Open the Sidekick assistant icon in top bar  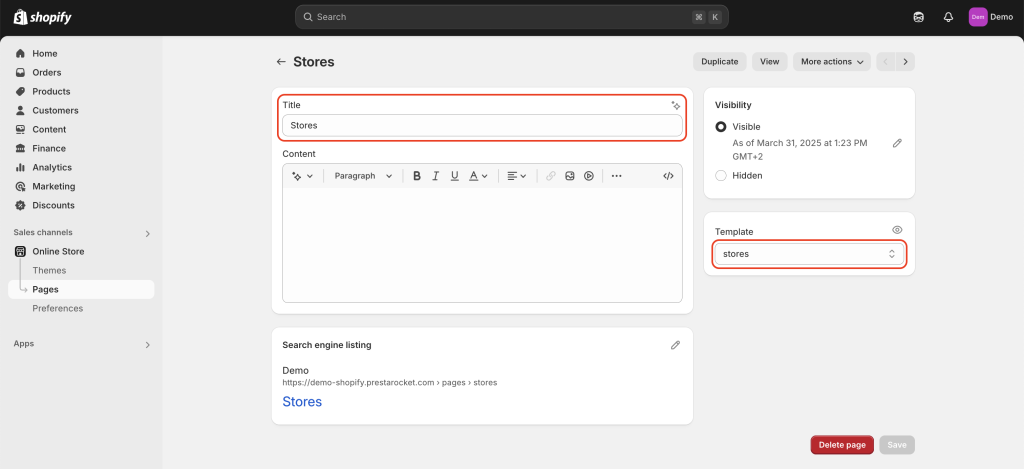pyautogui.click(x=918, y=17)
